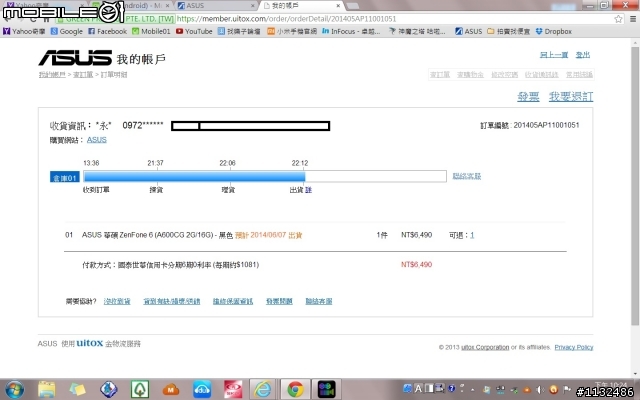This screenshot has width=640, height=400.
Task: Click the volume speaker icon in system tray
Action: 540,389
